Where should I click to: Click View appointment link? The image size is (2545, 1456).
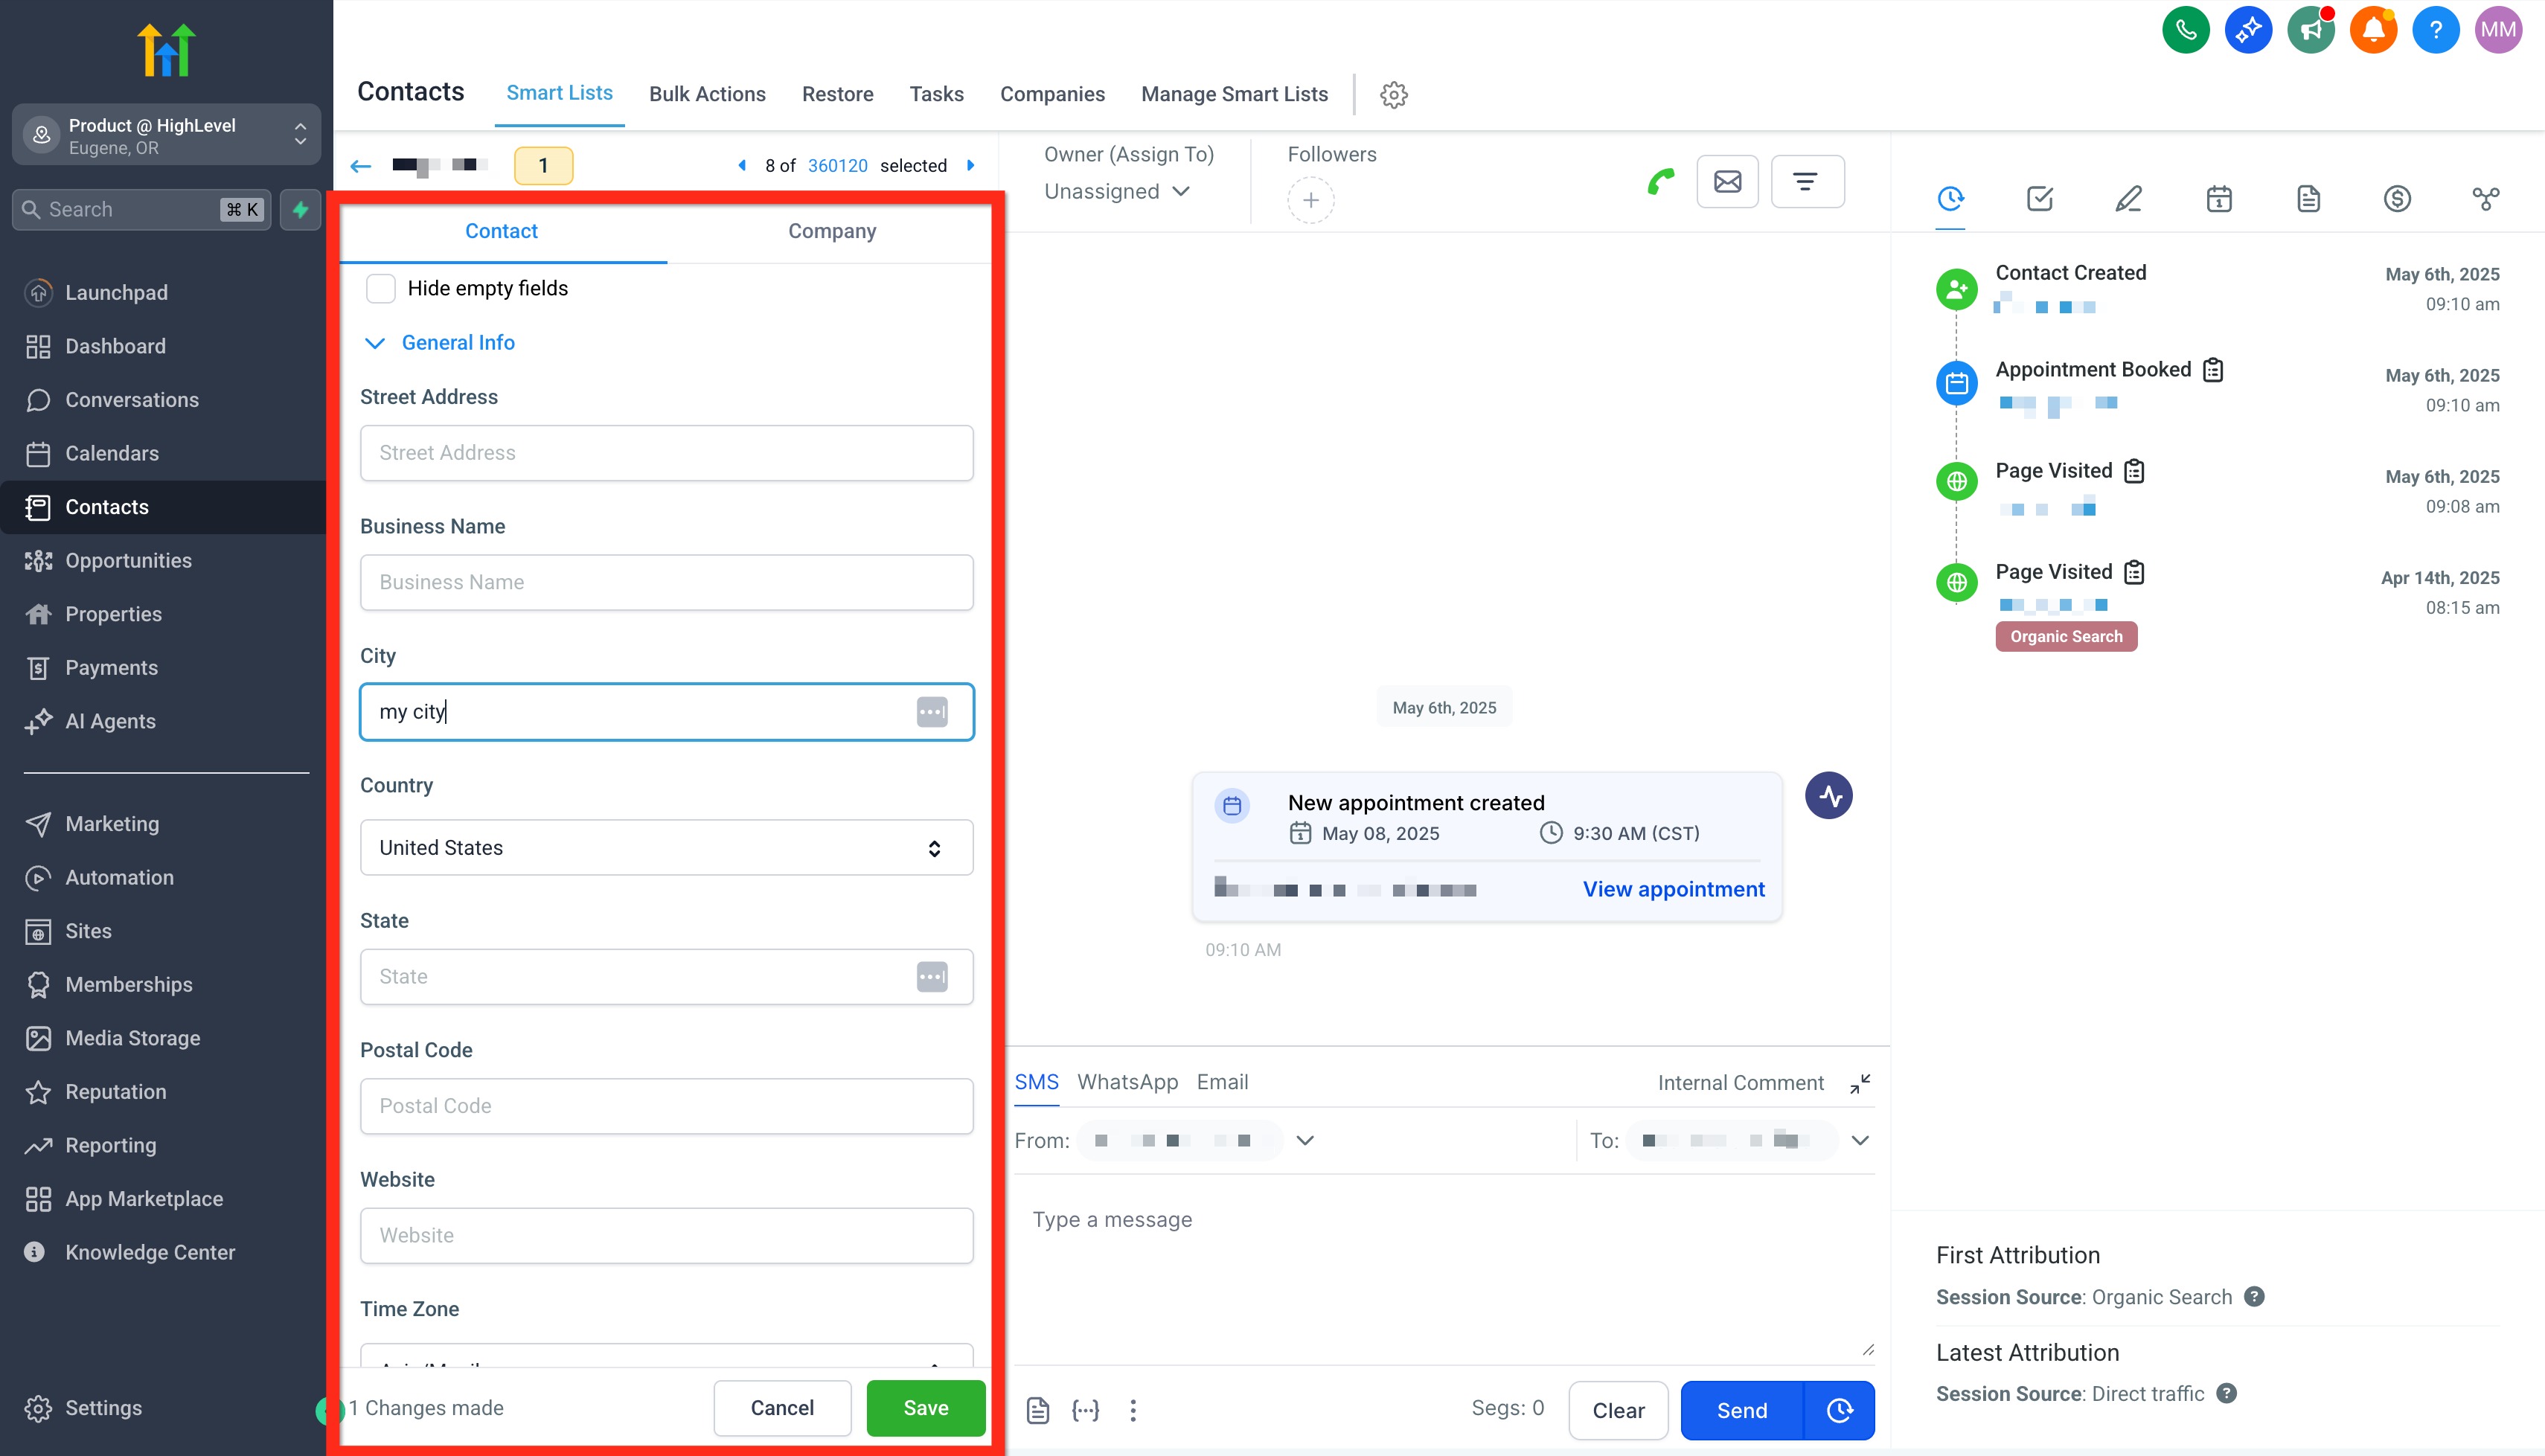coord(1672,889)
